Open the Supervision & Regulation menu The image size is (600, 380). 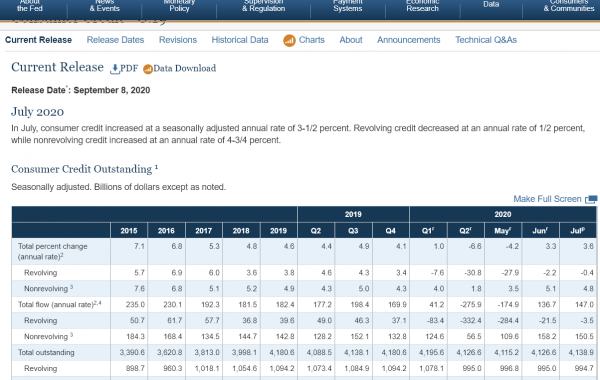point(264,5)
